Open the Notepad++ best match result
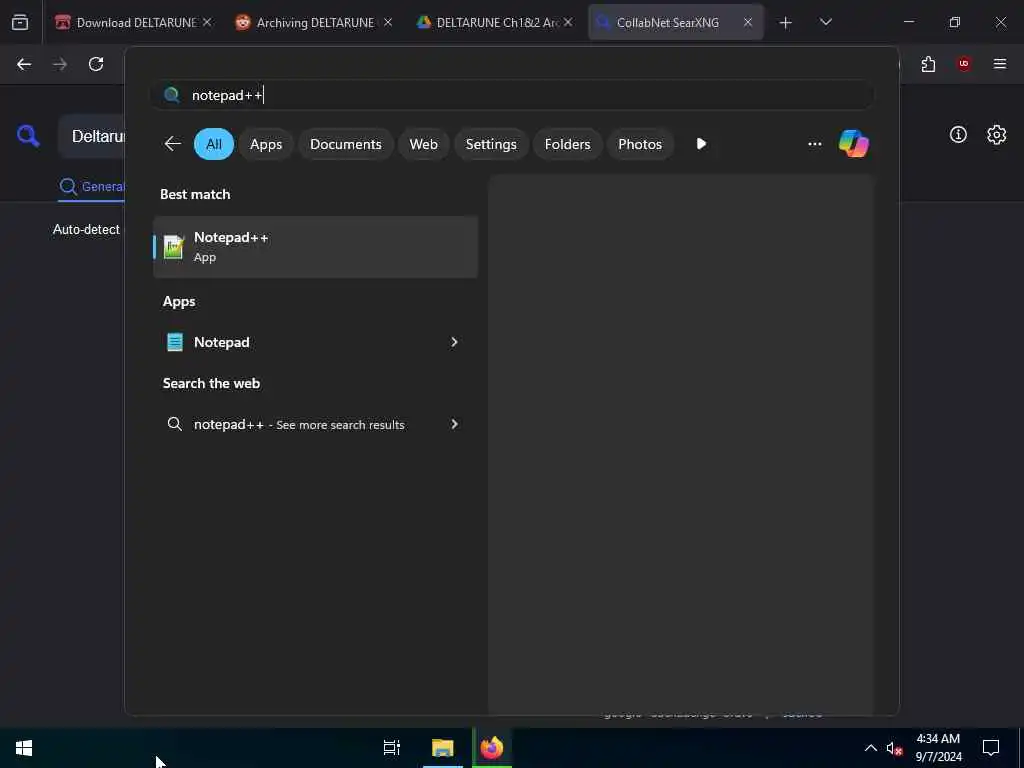Image resolution: width=1024 pixels, height=768 pixels. pyautogui.click(x=315, y=247)
